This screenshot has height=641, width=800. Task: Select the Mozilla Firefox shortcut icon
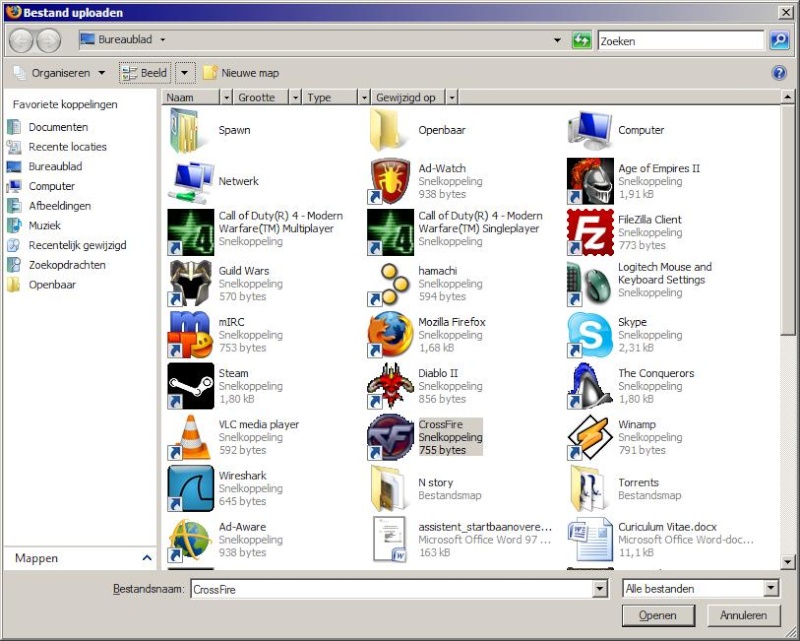[x=391, y=335]
